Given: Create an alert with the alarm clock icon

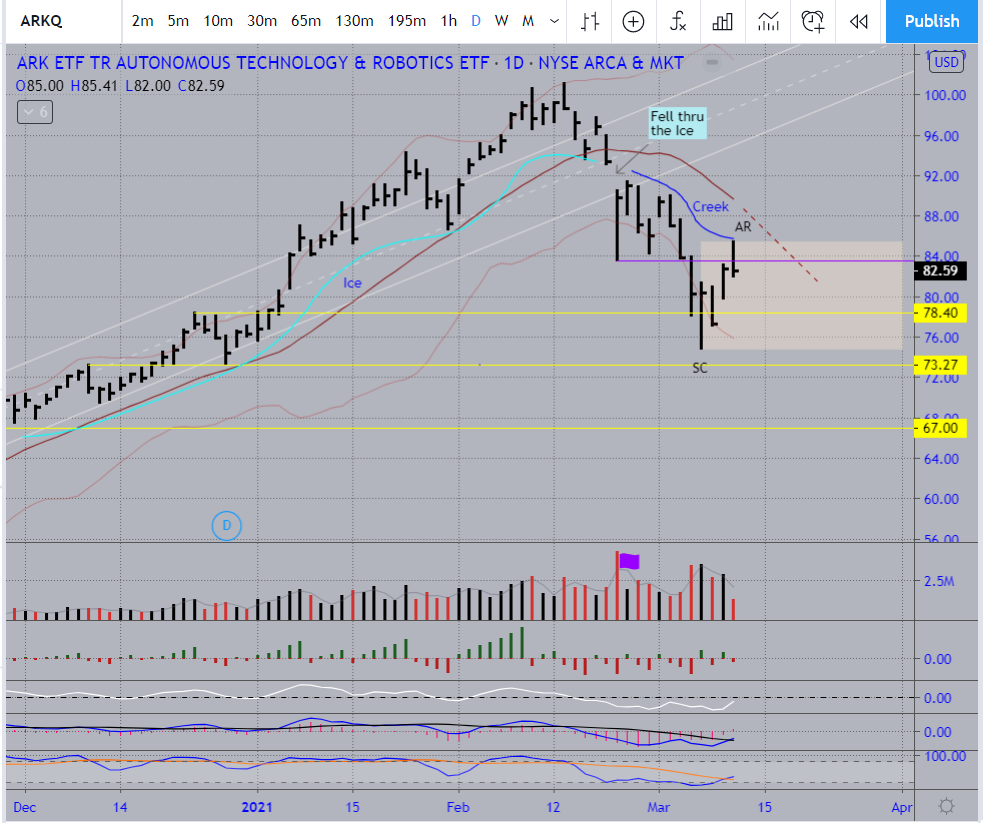Looking at the screenshot, I should point(814,21).
